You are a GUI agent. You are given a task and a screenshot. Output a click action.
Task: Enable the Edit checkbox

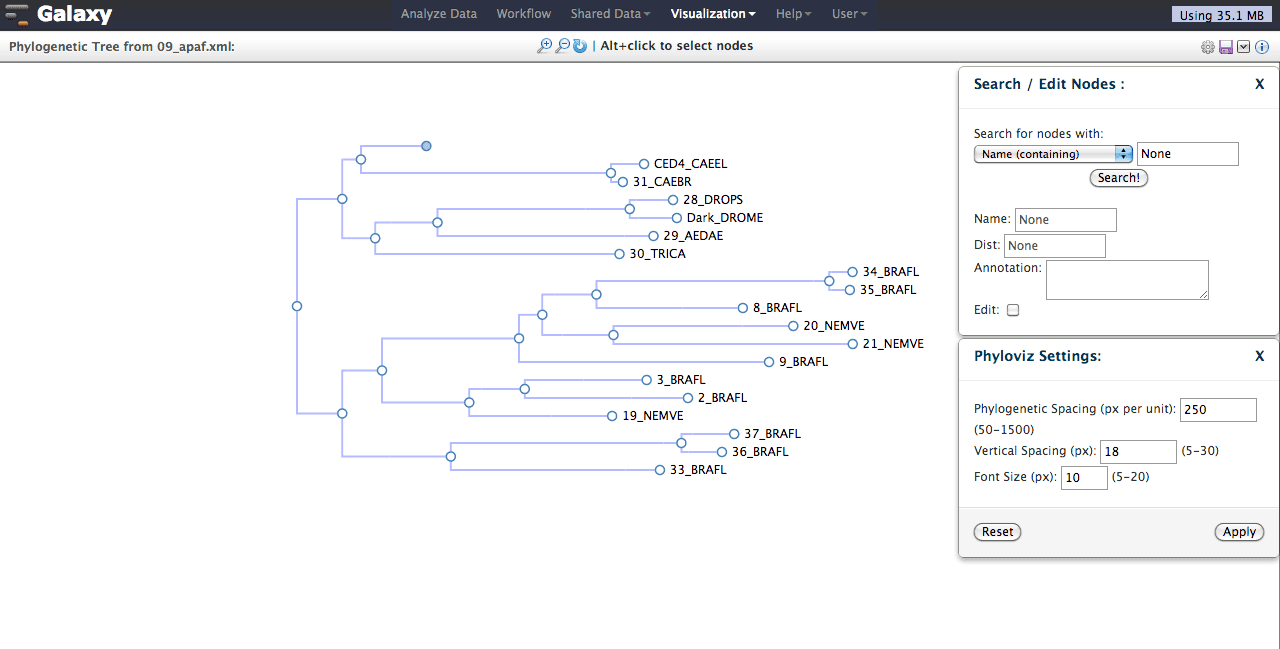point(1012,310)
